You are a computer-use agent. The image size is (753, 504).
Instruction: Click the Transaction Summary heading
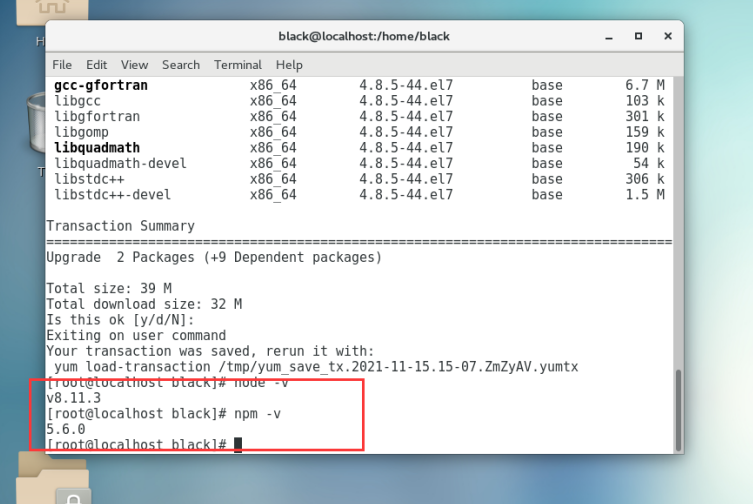121,226
